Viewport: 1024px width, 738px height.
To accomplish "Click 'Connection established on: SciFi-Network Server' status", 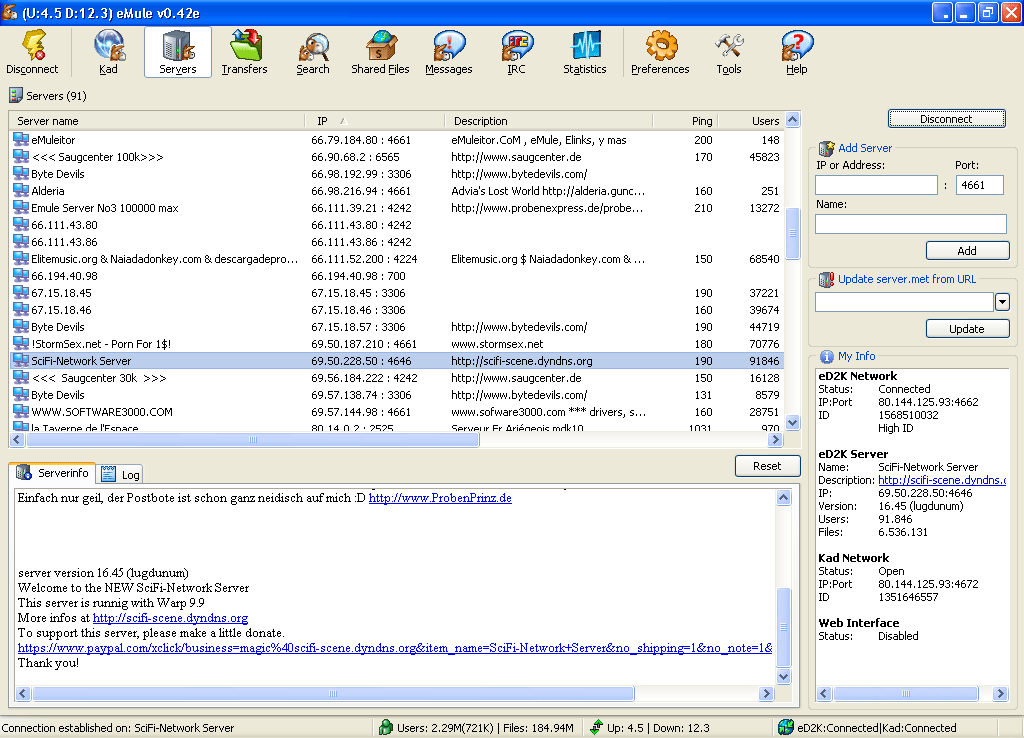I will 118,728.
